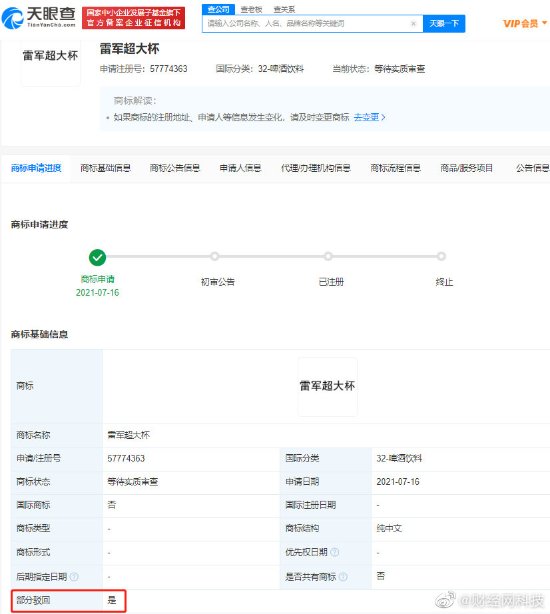Click the 初审公告 progress step marker
550x614 pixels.
click(215, 256)
